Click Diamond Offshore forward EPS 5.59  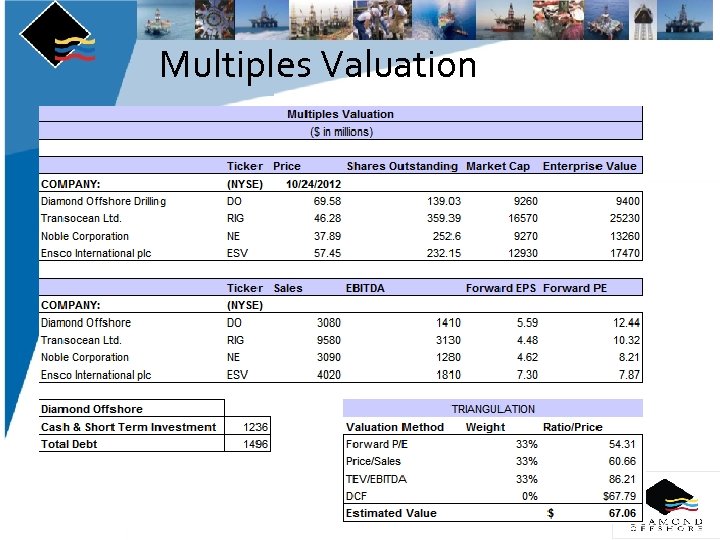[x=527, y=323]
